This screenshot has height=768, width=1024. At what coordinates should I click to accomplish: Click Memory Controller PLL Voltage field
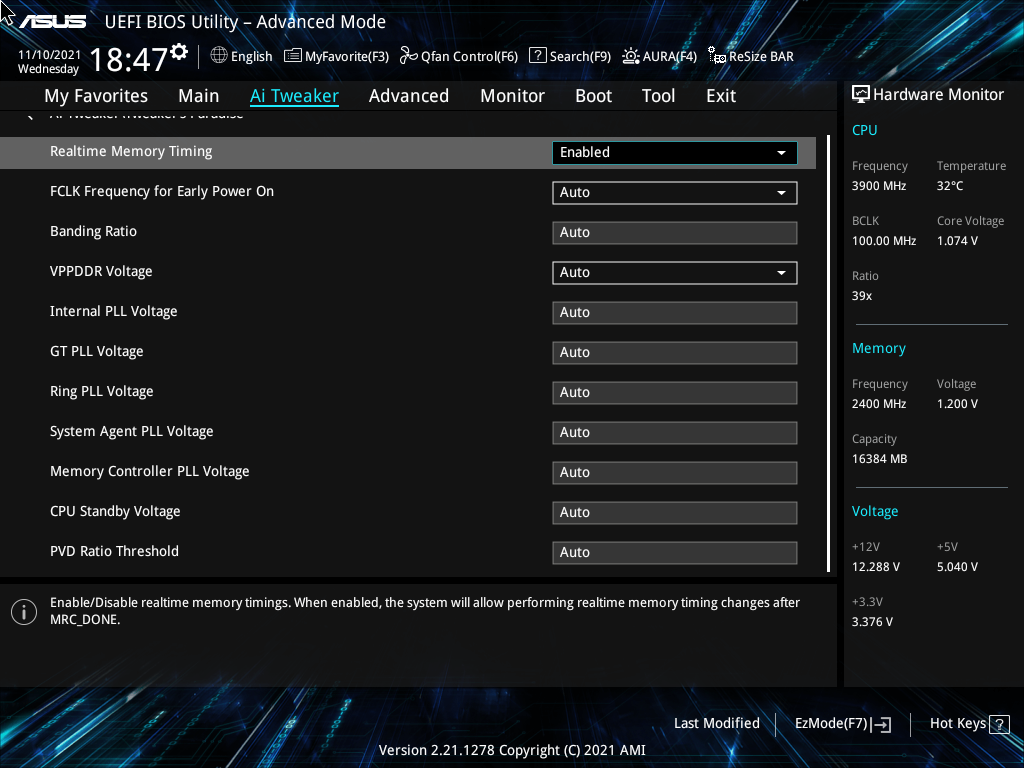[675, 472]
